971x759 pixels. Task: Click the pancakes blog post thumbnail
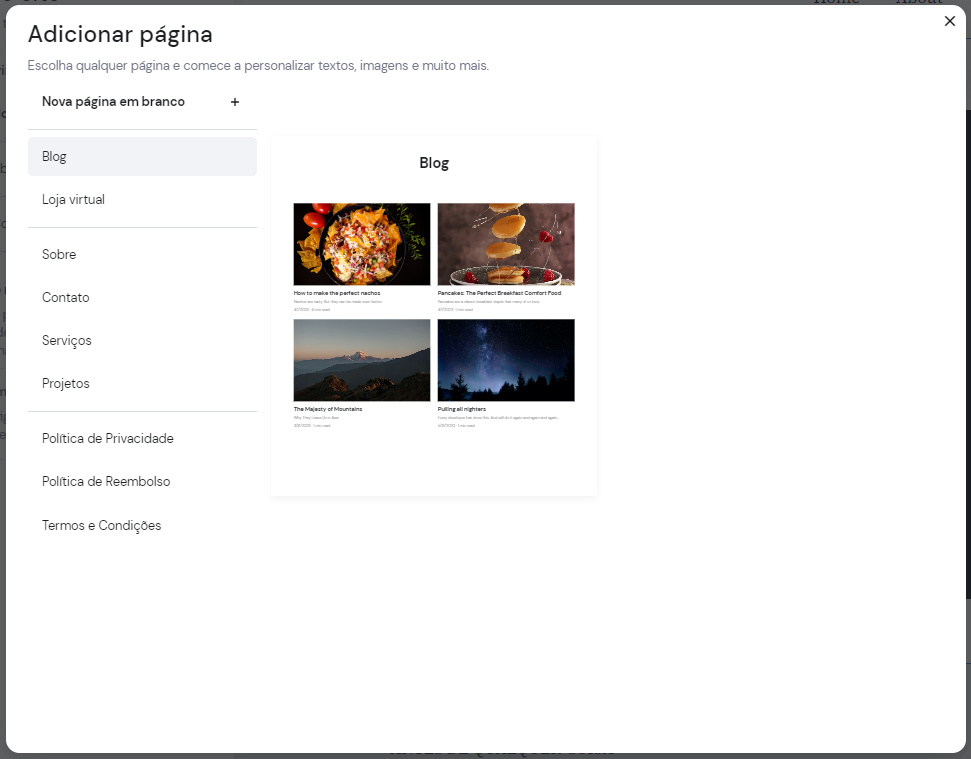[x=506, y=243]
